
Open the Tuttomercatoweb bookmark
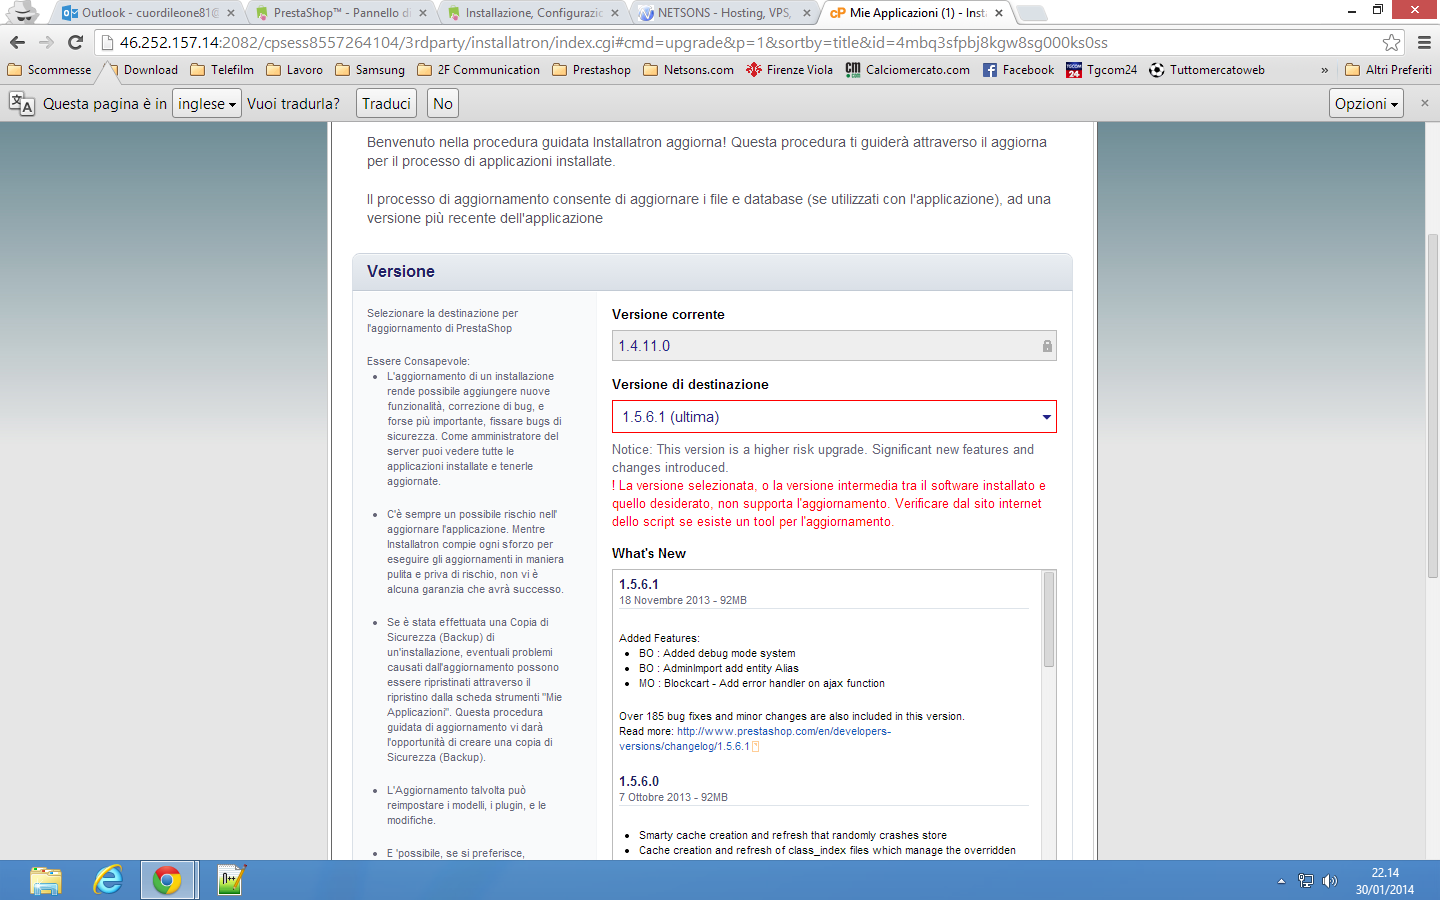[x=1207, y=70]
